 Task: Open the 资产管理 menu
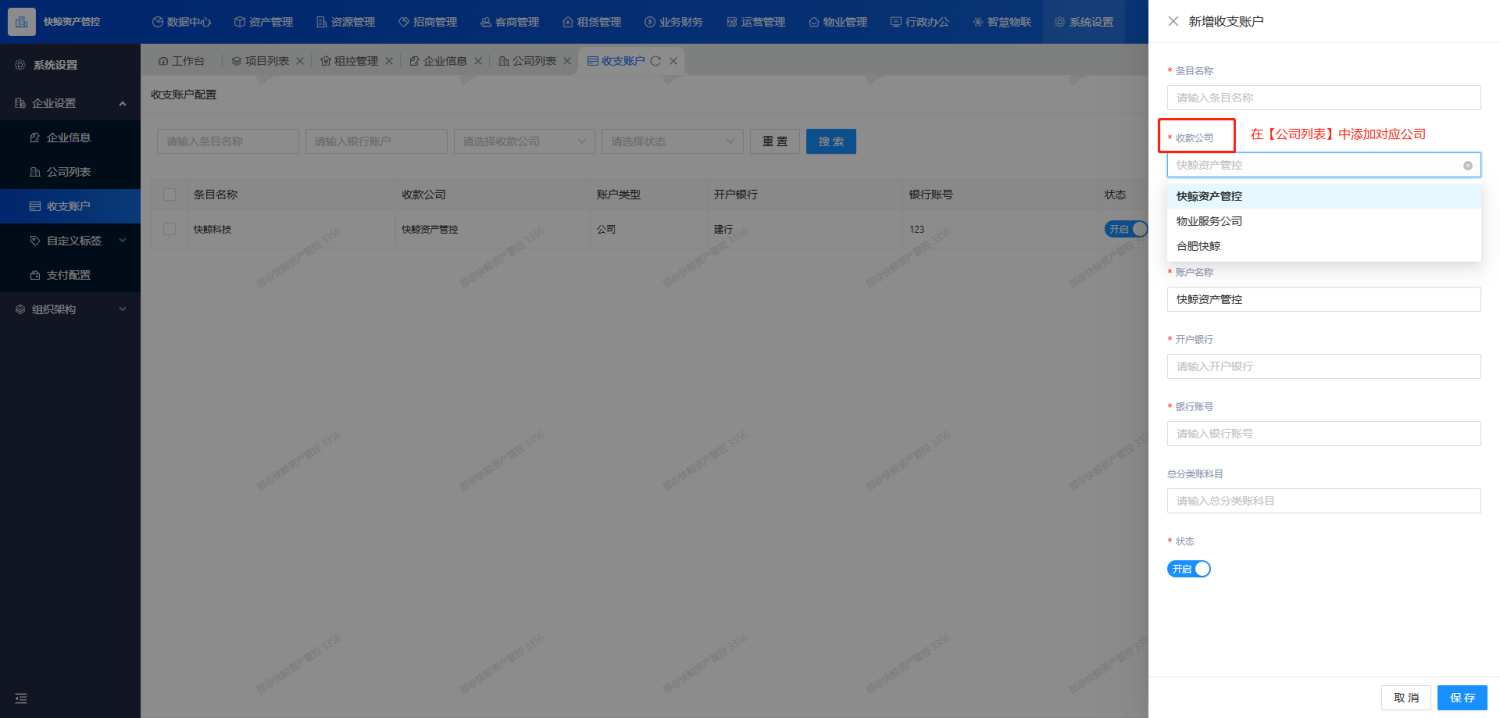(263, 22)
